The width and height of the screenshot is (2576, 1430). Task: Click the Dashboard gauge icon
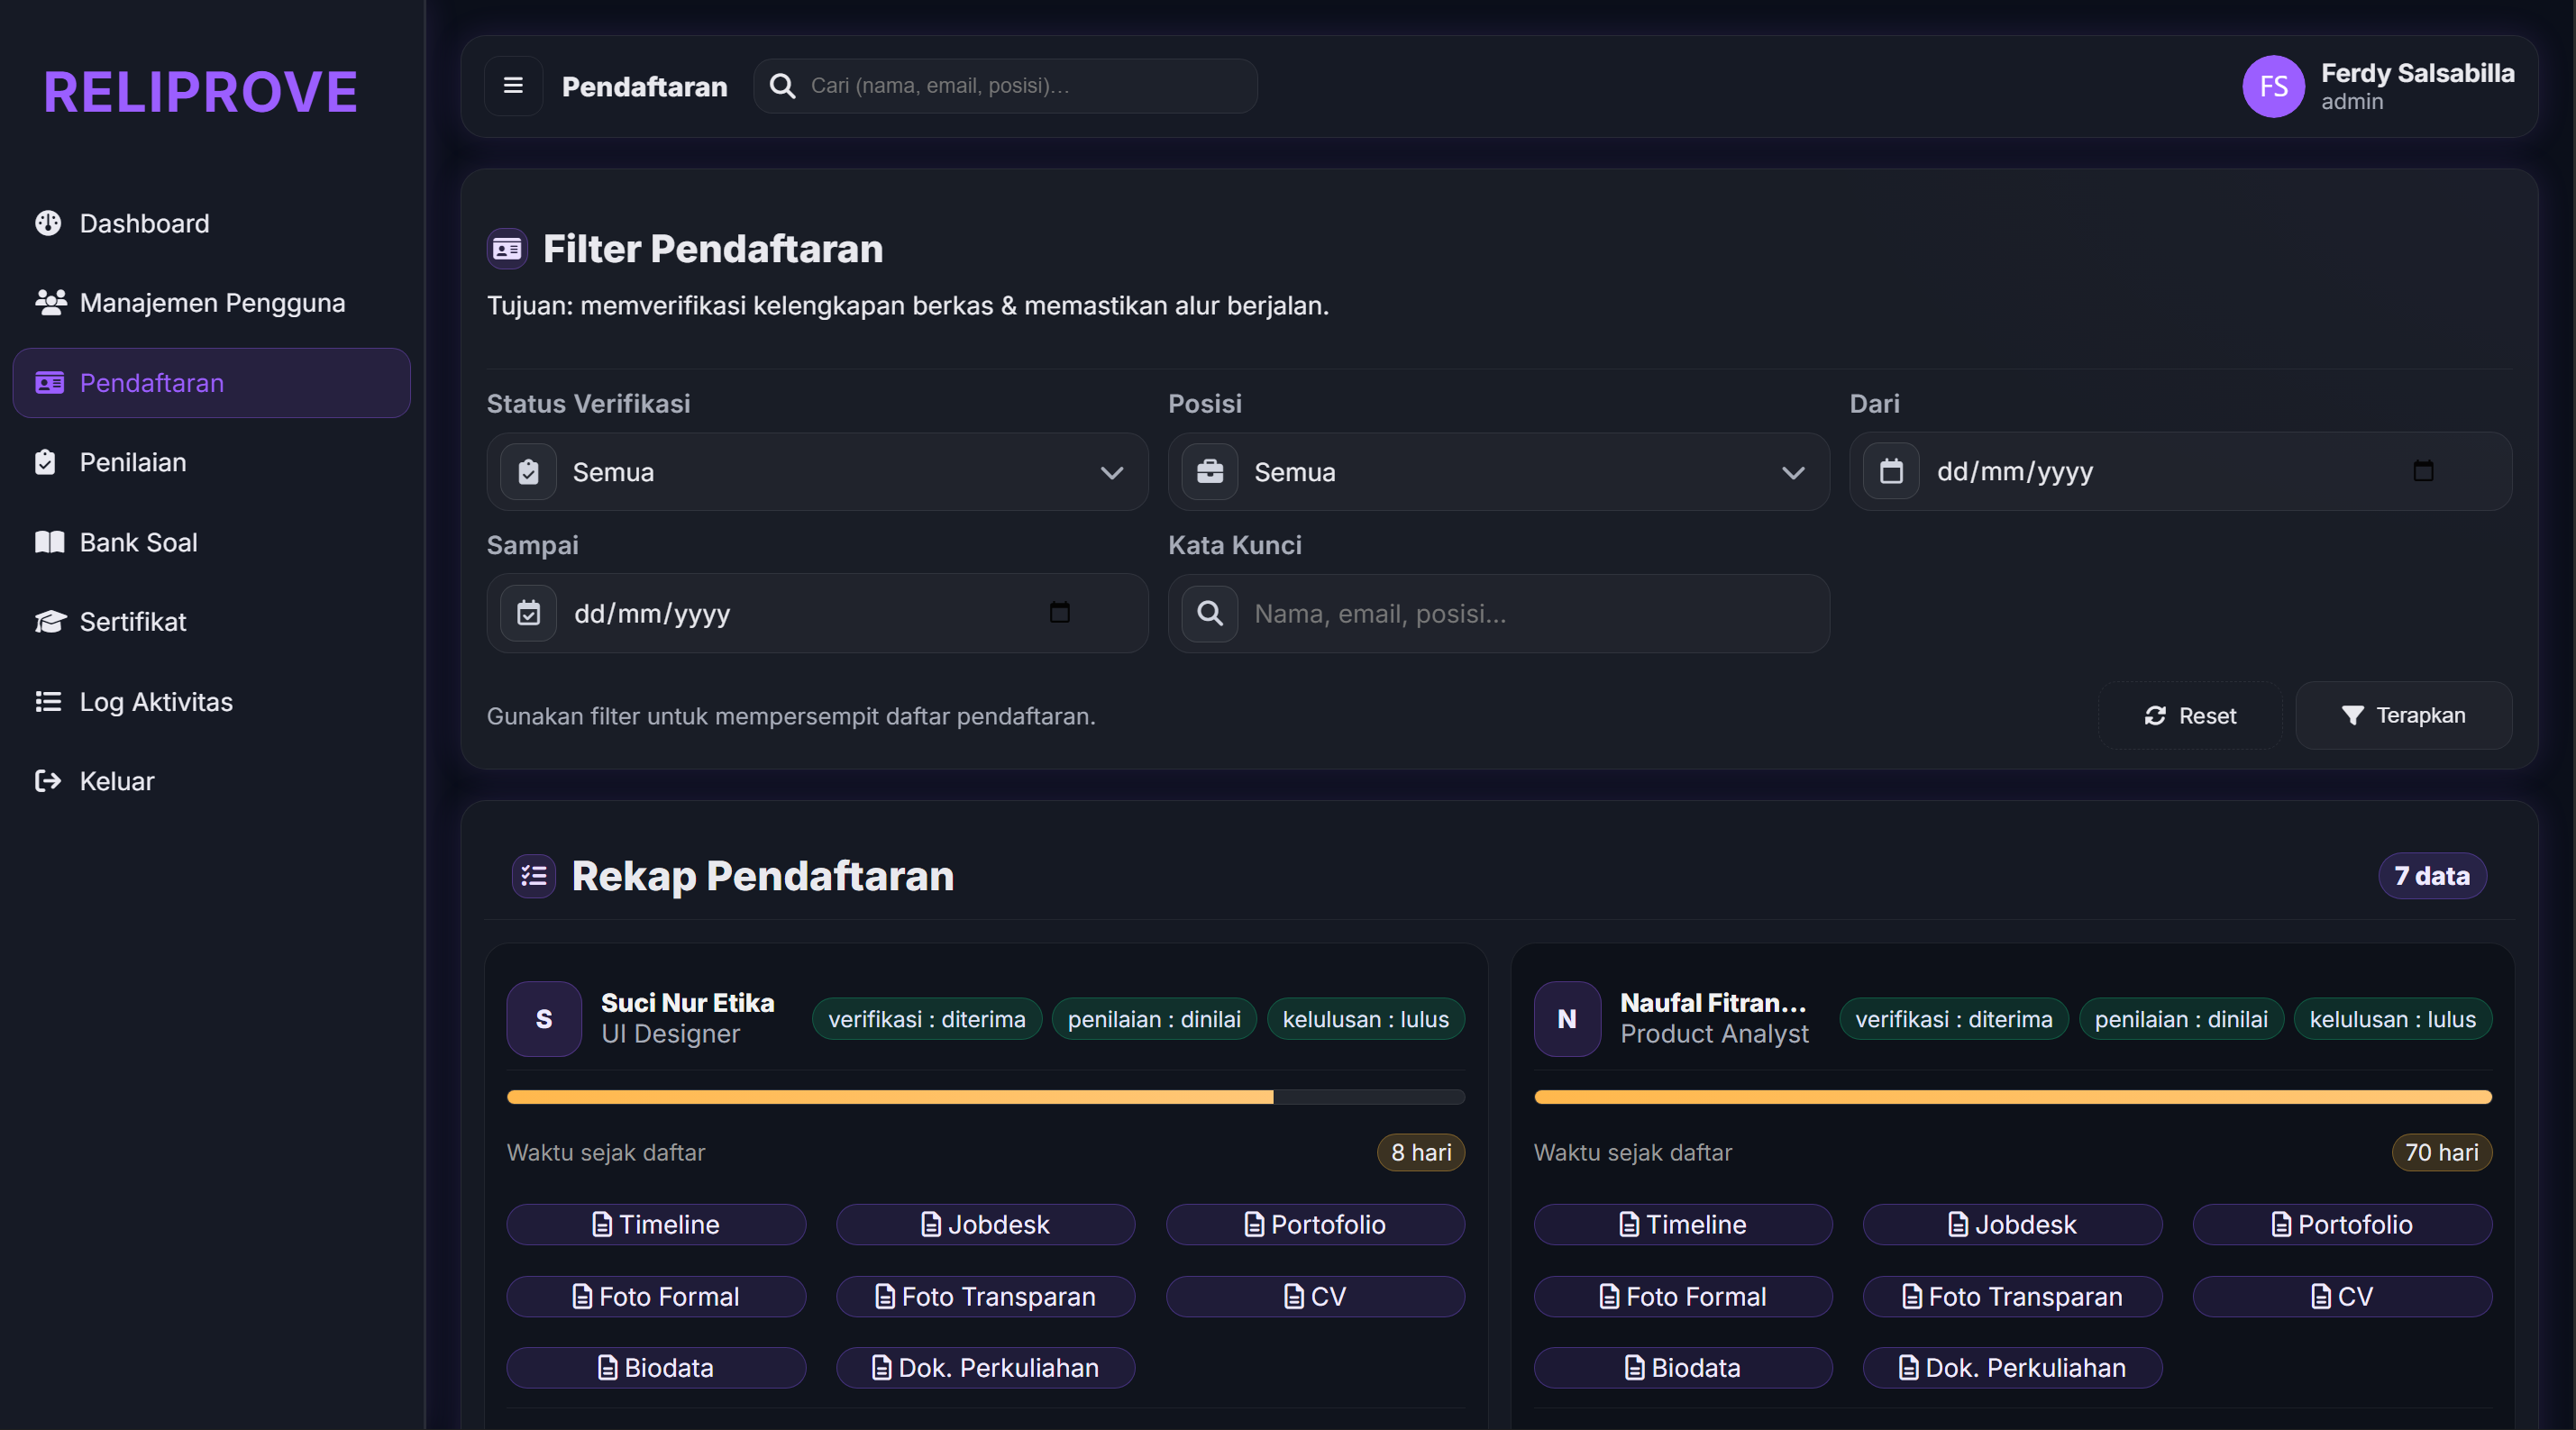pyautogui.click(x=48, y=223)
